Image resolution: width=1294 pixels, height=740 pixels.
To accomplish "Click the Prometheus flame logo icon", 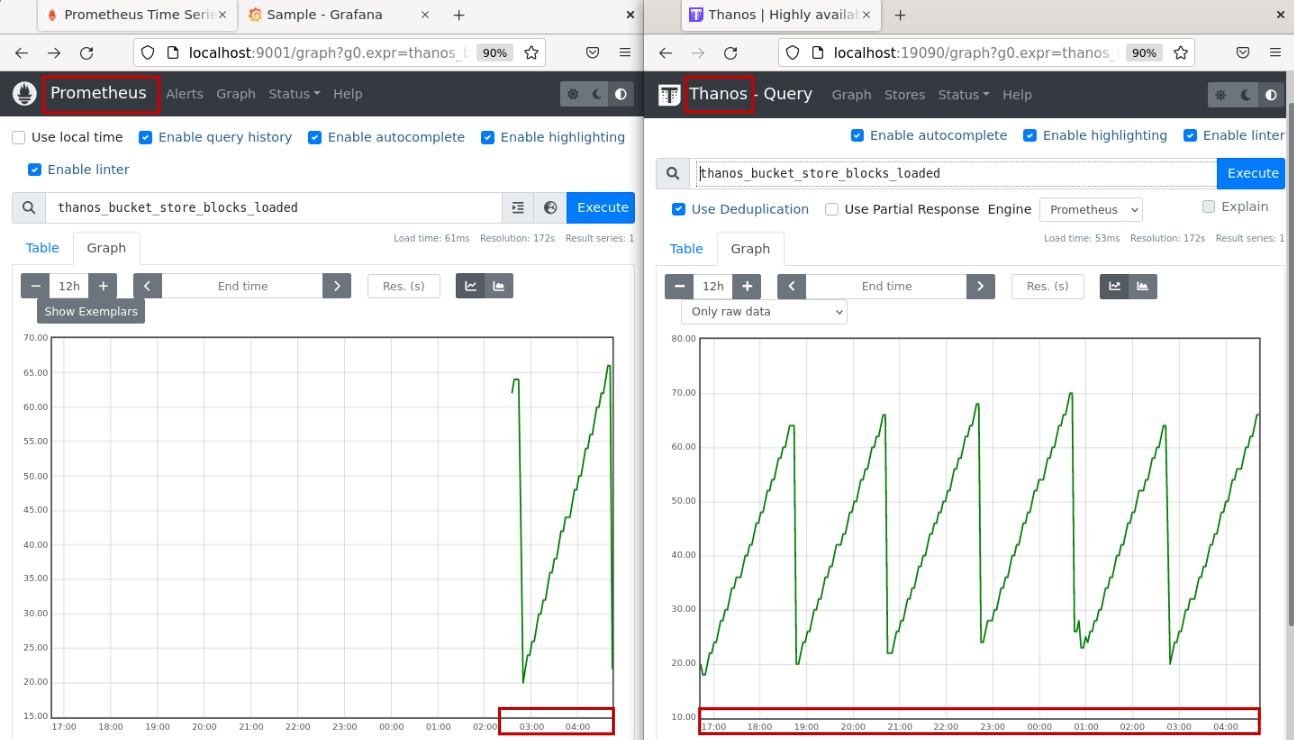I will pyautogui.click(x=24, y=94).
